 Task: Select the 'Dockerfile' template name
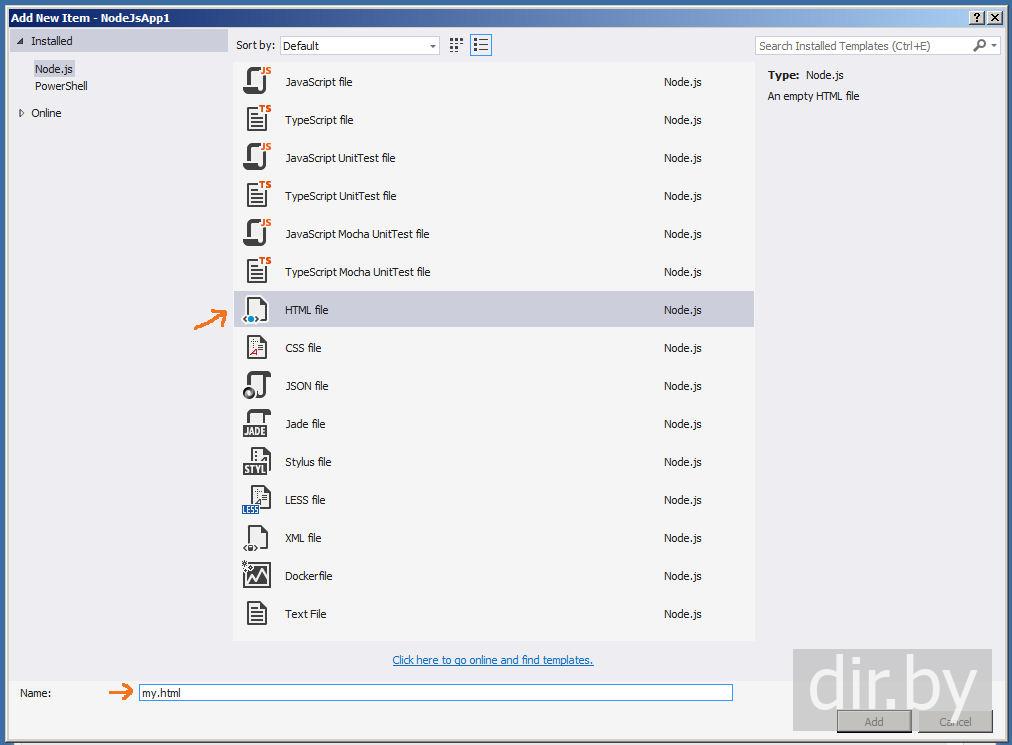click(x=309, y=577)
